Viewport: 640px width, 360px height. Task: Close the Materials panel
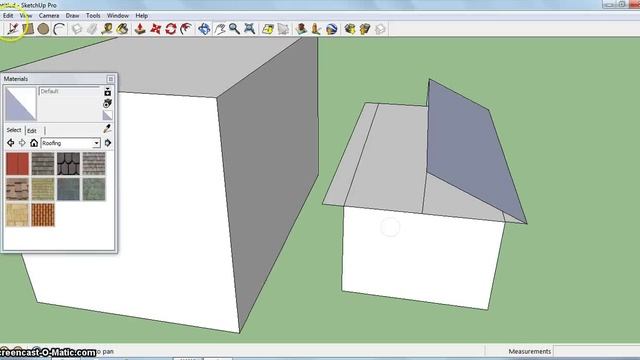(x=111, y=79)
